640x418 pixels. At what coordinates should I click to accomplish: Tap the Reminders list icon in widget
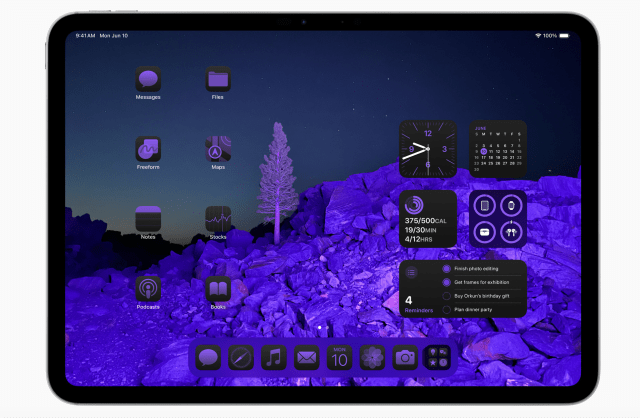click(x=411, y=272)
